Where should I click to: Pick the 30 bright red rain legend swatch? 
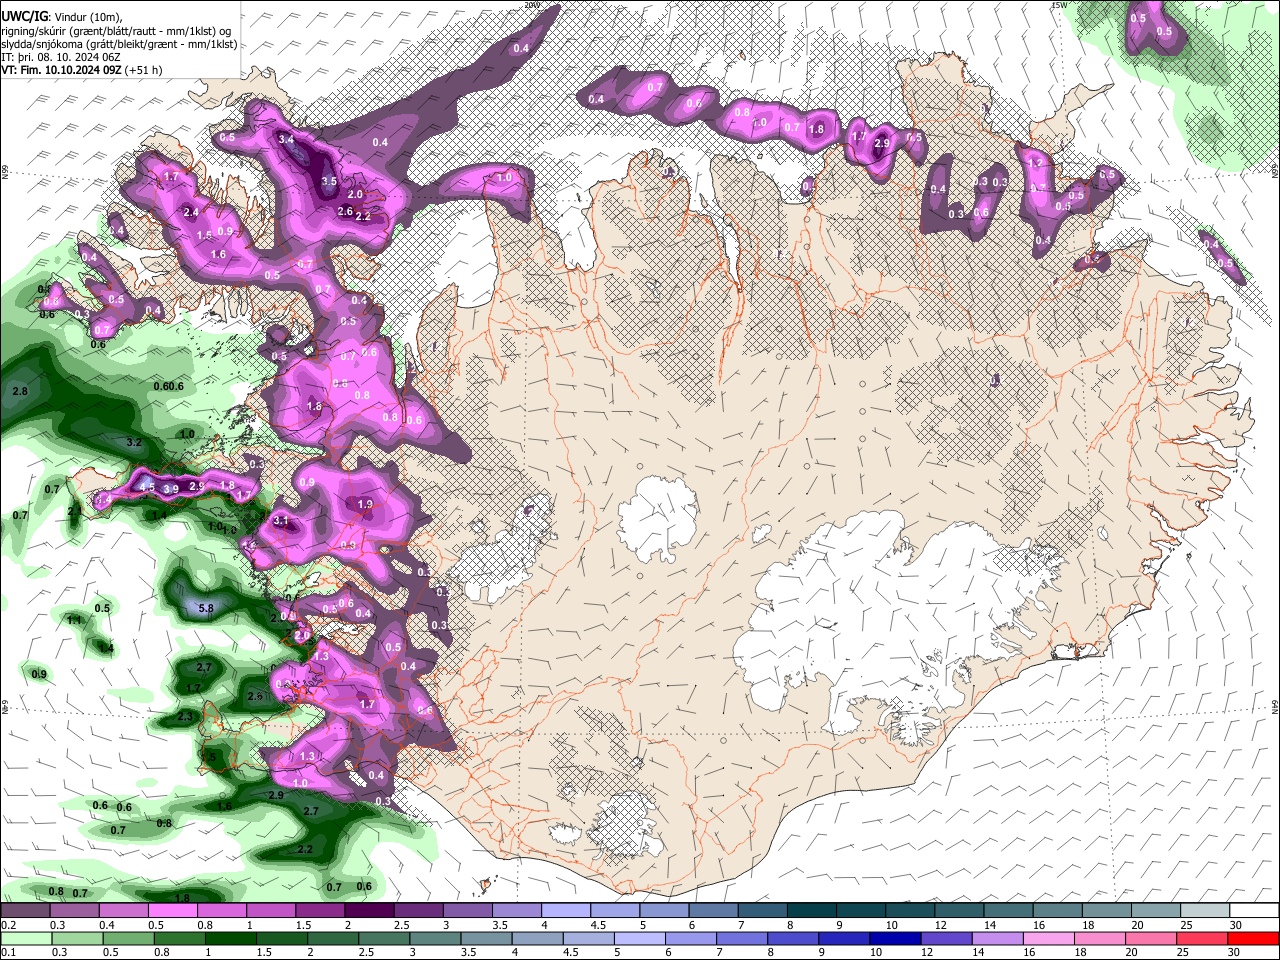1254,938
